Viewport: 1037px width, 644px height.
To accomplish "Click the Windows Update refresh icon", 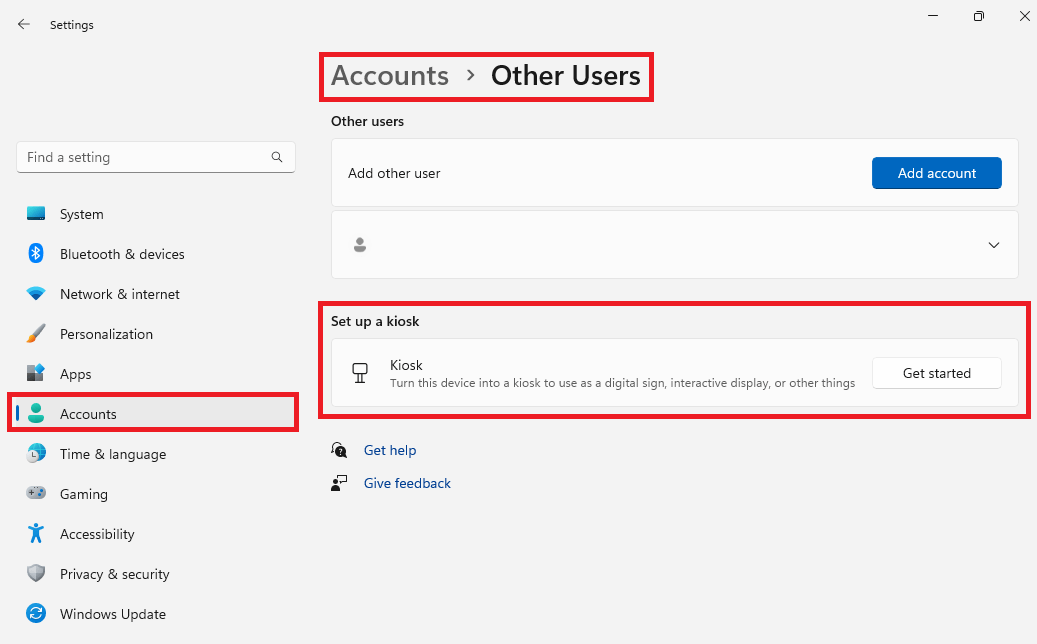I will 36,614.
